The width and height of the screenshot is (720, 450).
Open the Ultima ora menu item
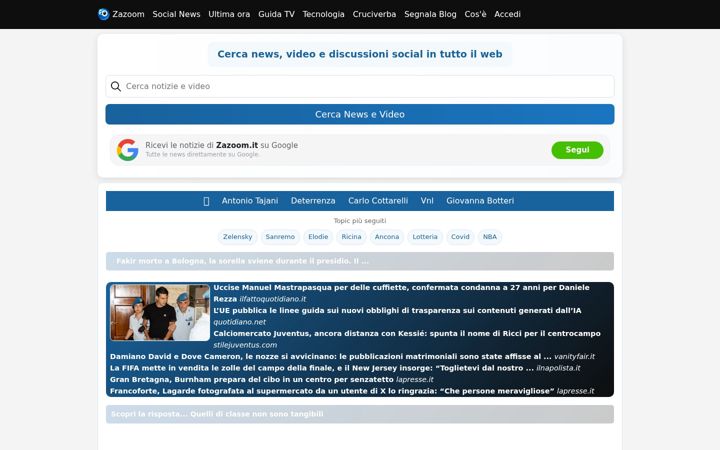[229, 14]
